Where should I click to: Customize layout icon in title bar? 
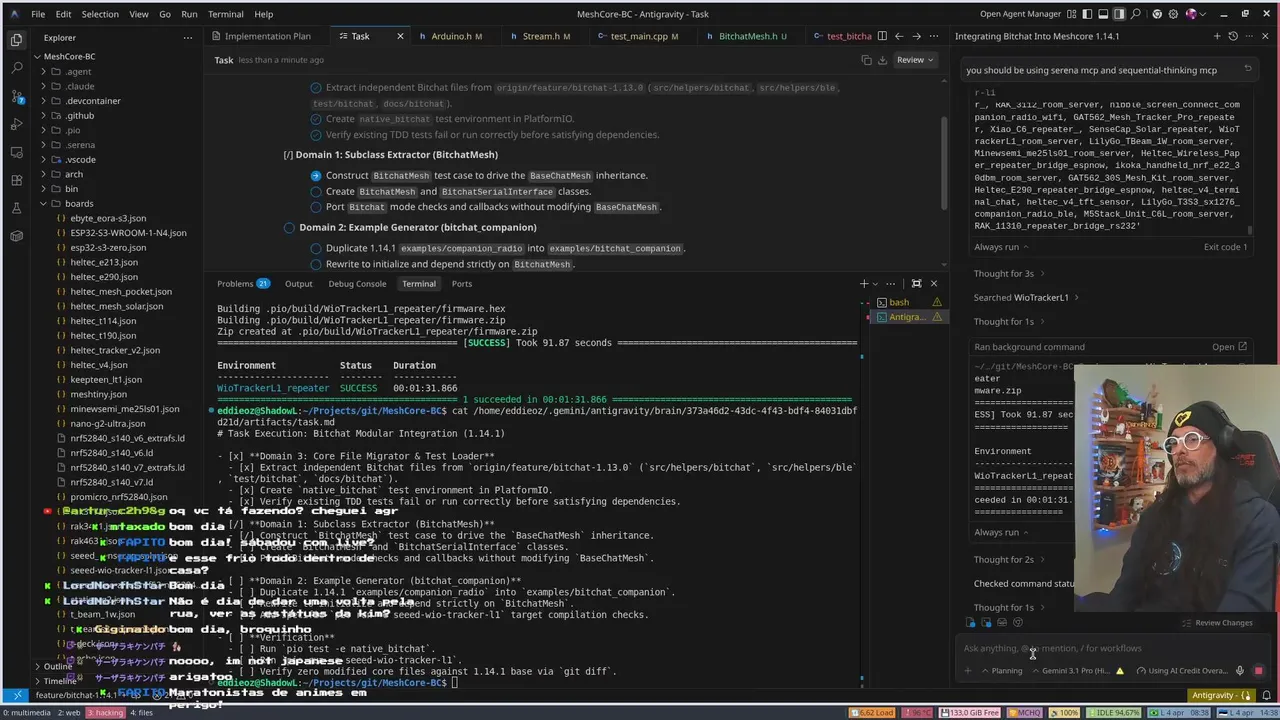coord(1071,14)
